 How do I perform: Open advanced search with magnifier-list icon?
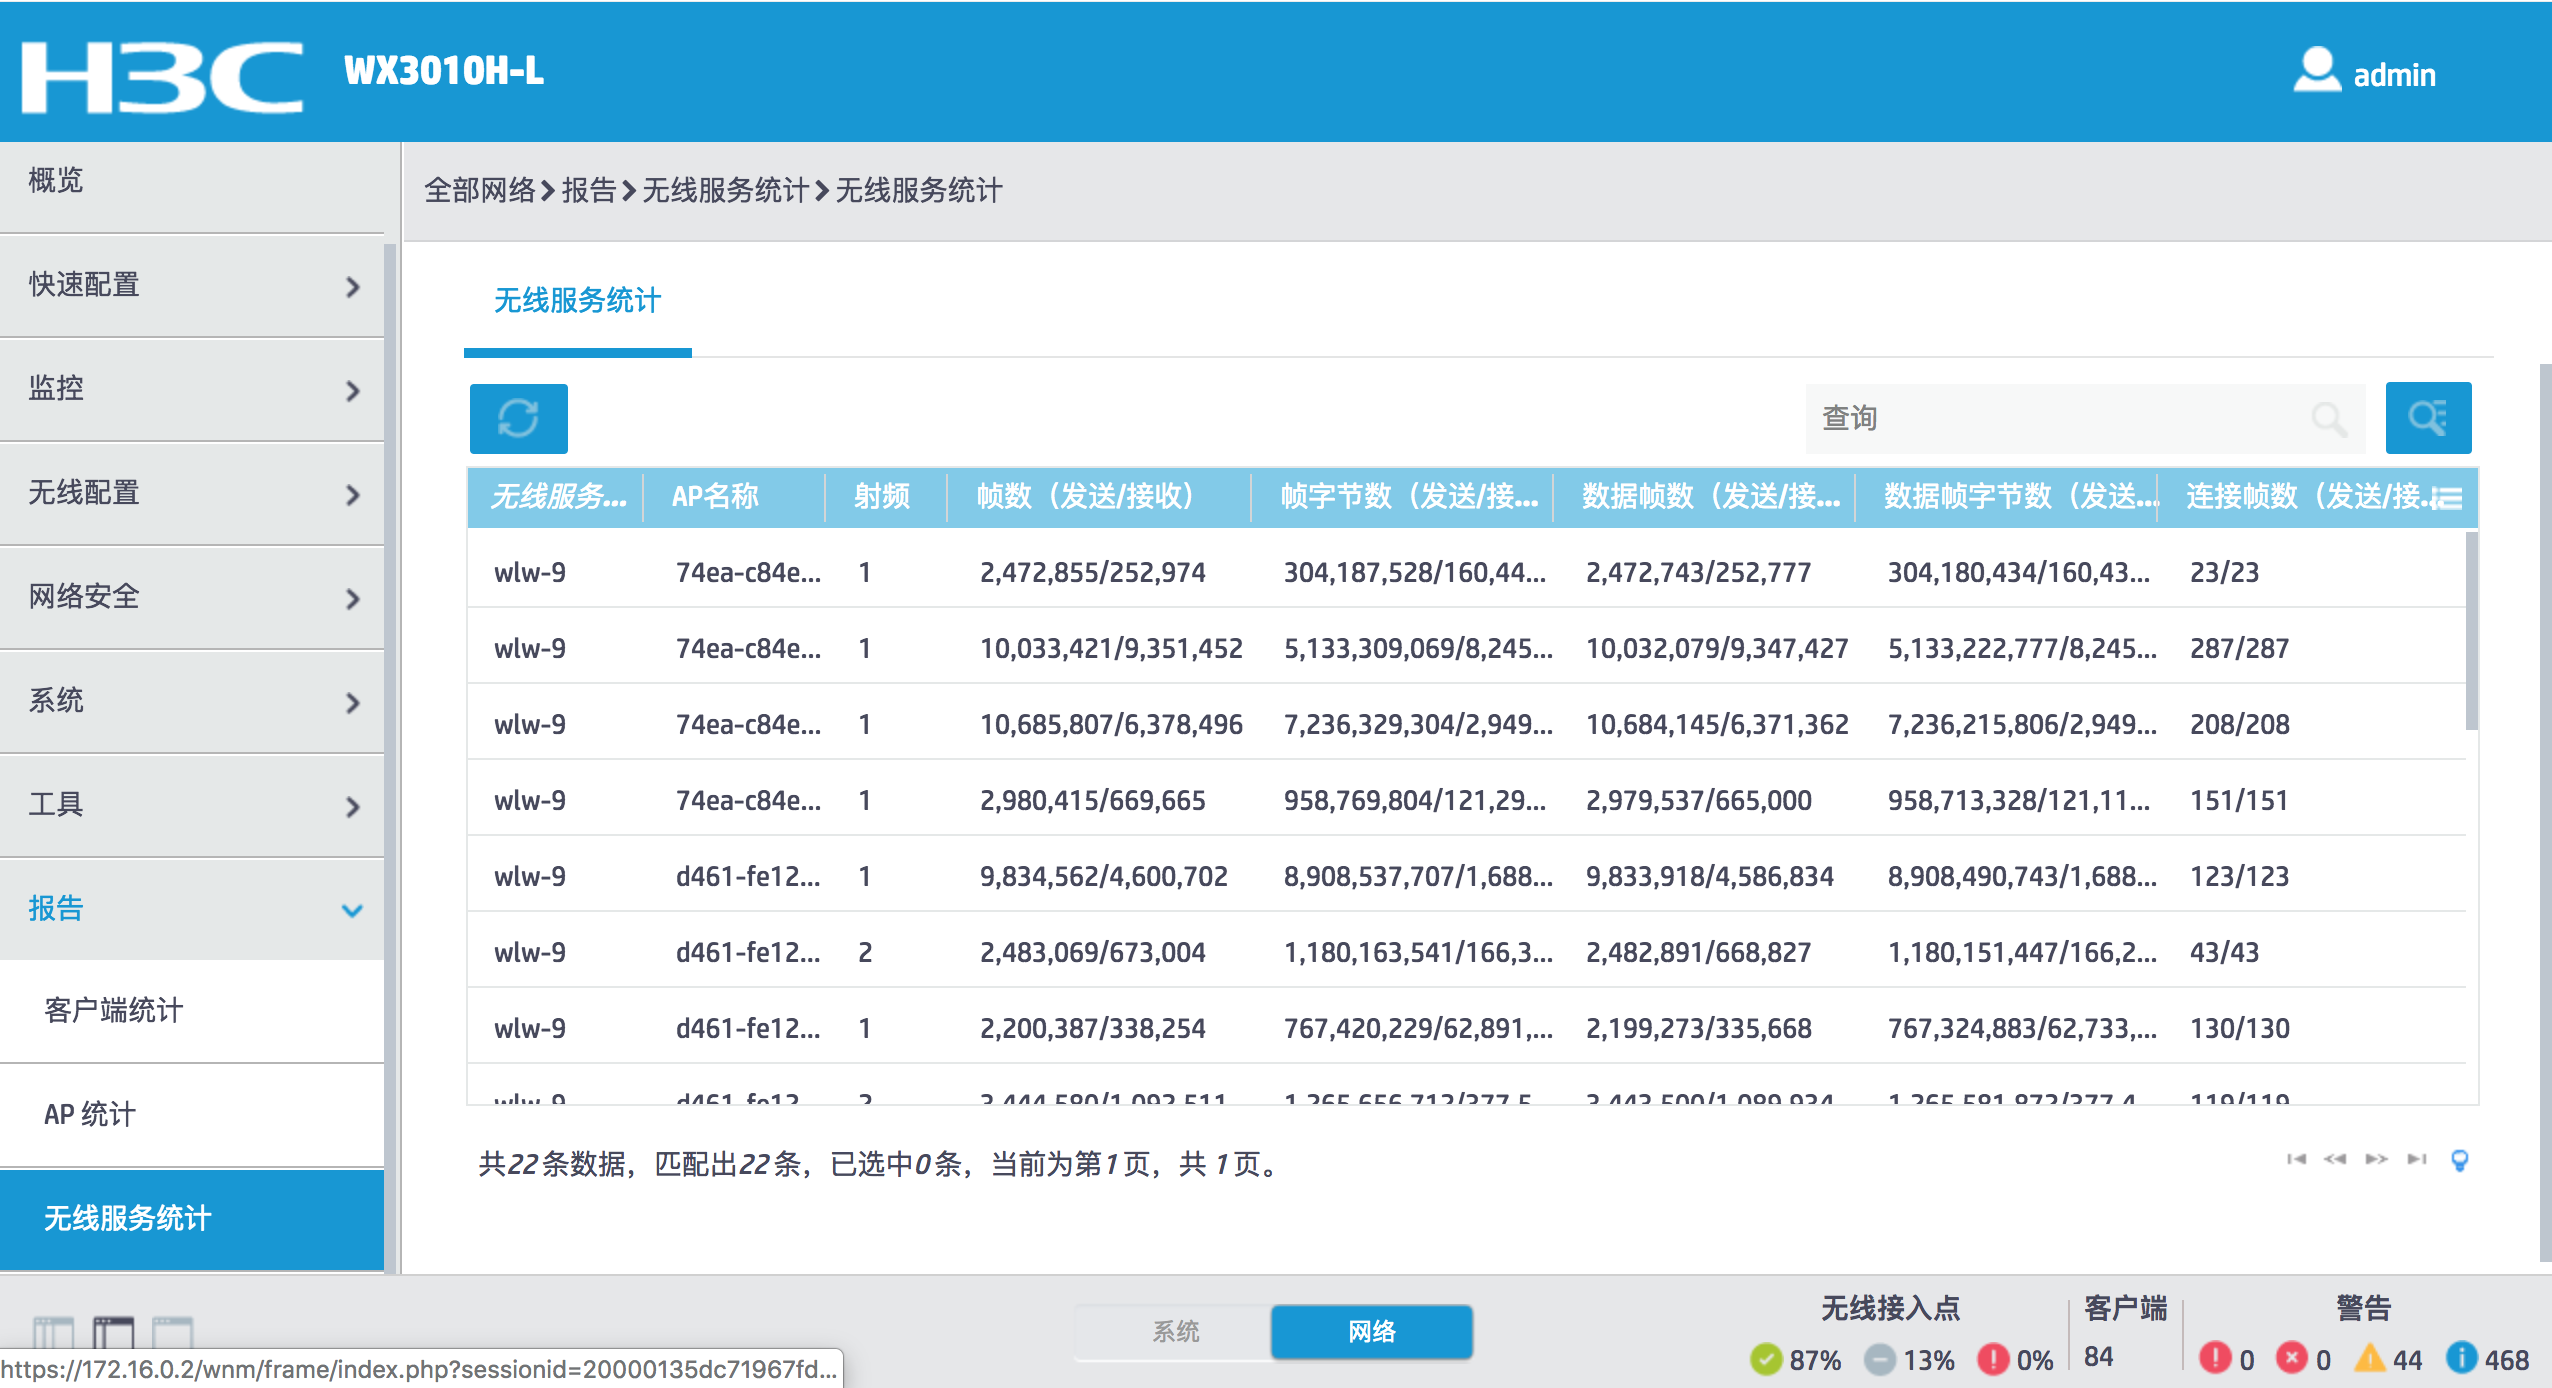pos(2427,418)
